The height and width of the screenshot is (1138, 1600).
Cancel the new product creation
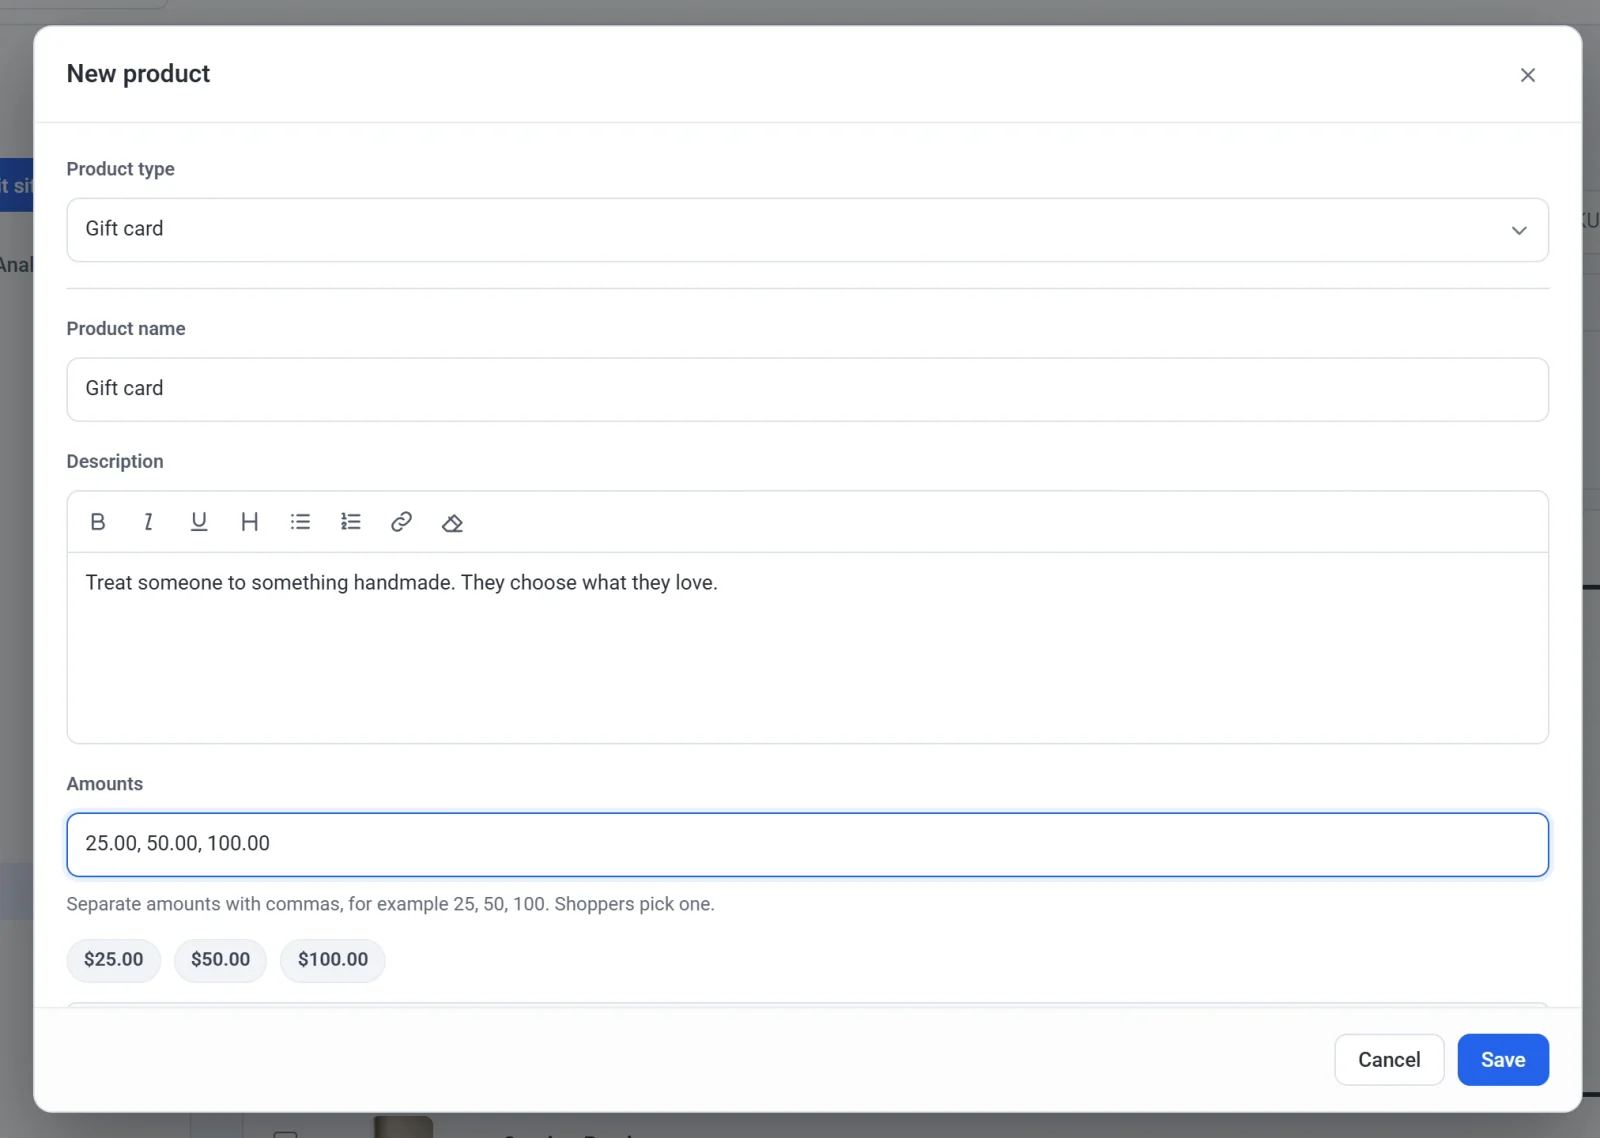[x=1389, y=1060]
